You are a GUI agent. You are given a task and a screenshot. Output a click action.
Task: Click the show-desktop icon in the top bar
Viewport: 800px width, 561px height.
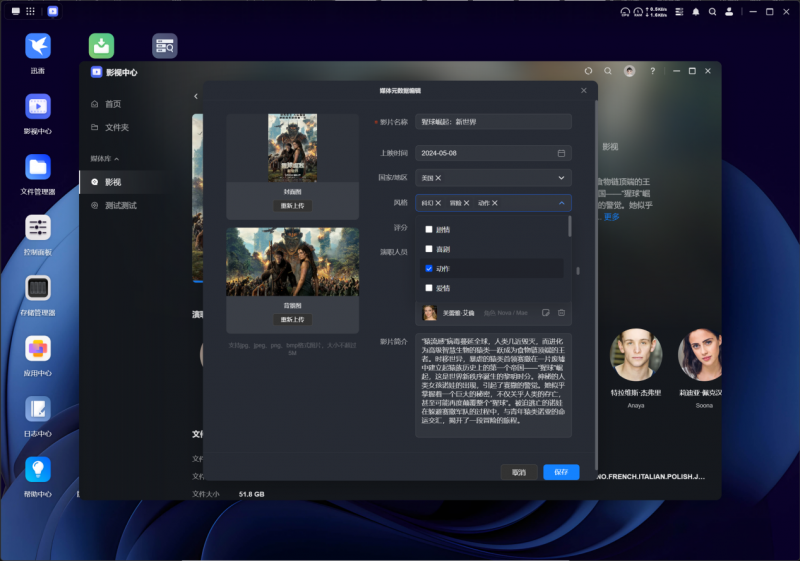pyautogui.click(x=16, y=11)
